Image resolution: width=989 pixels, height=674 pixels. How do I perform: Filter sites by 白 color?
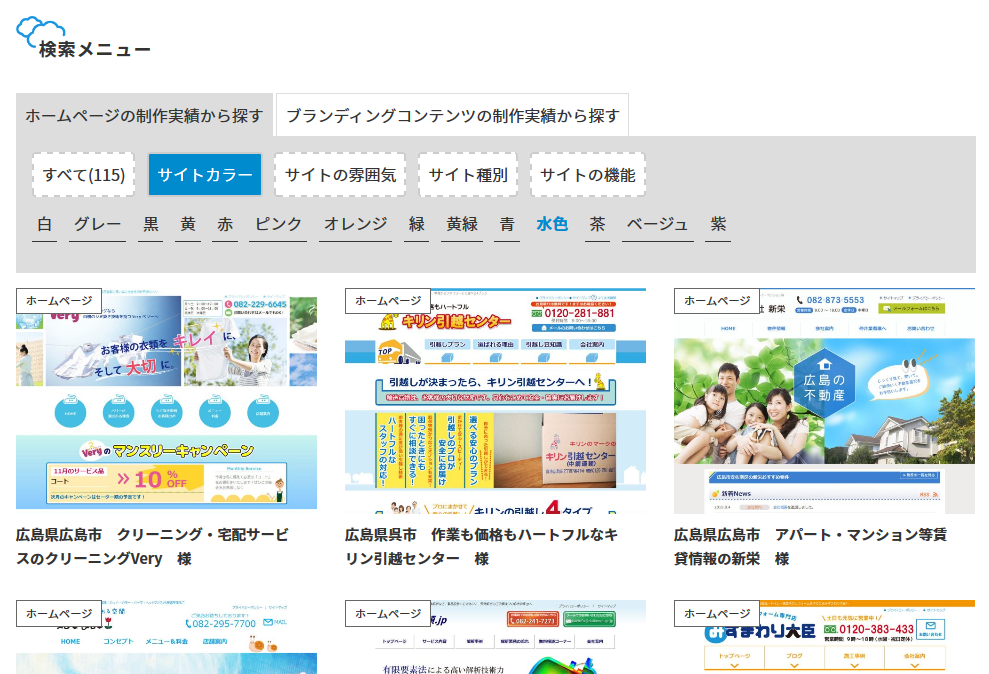point(44,224)
